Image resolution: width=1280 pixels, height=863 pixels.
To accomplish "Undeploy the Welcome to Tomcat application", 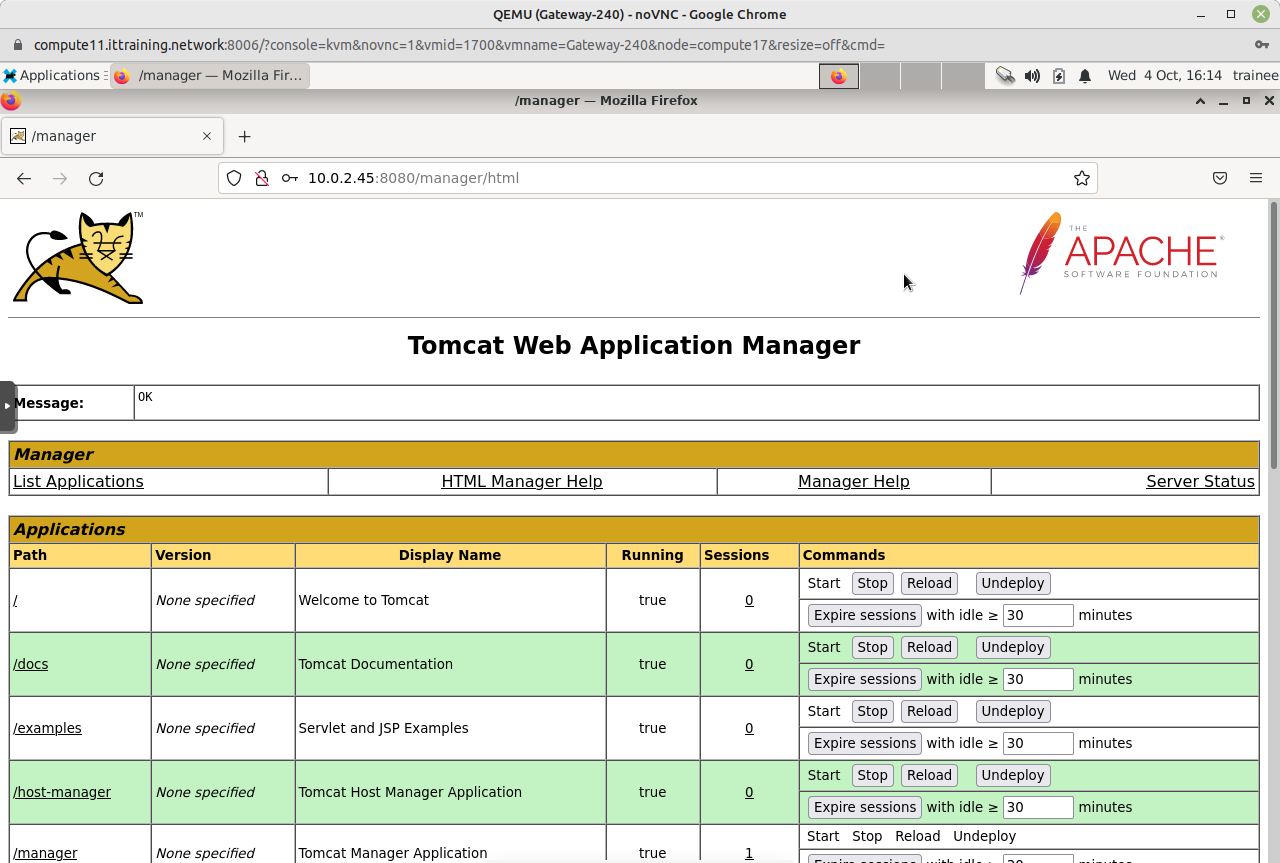I will (1012, 583).
